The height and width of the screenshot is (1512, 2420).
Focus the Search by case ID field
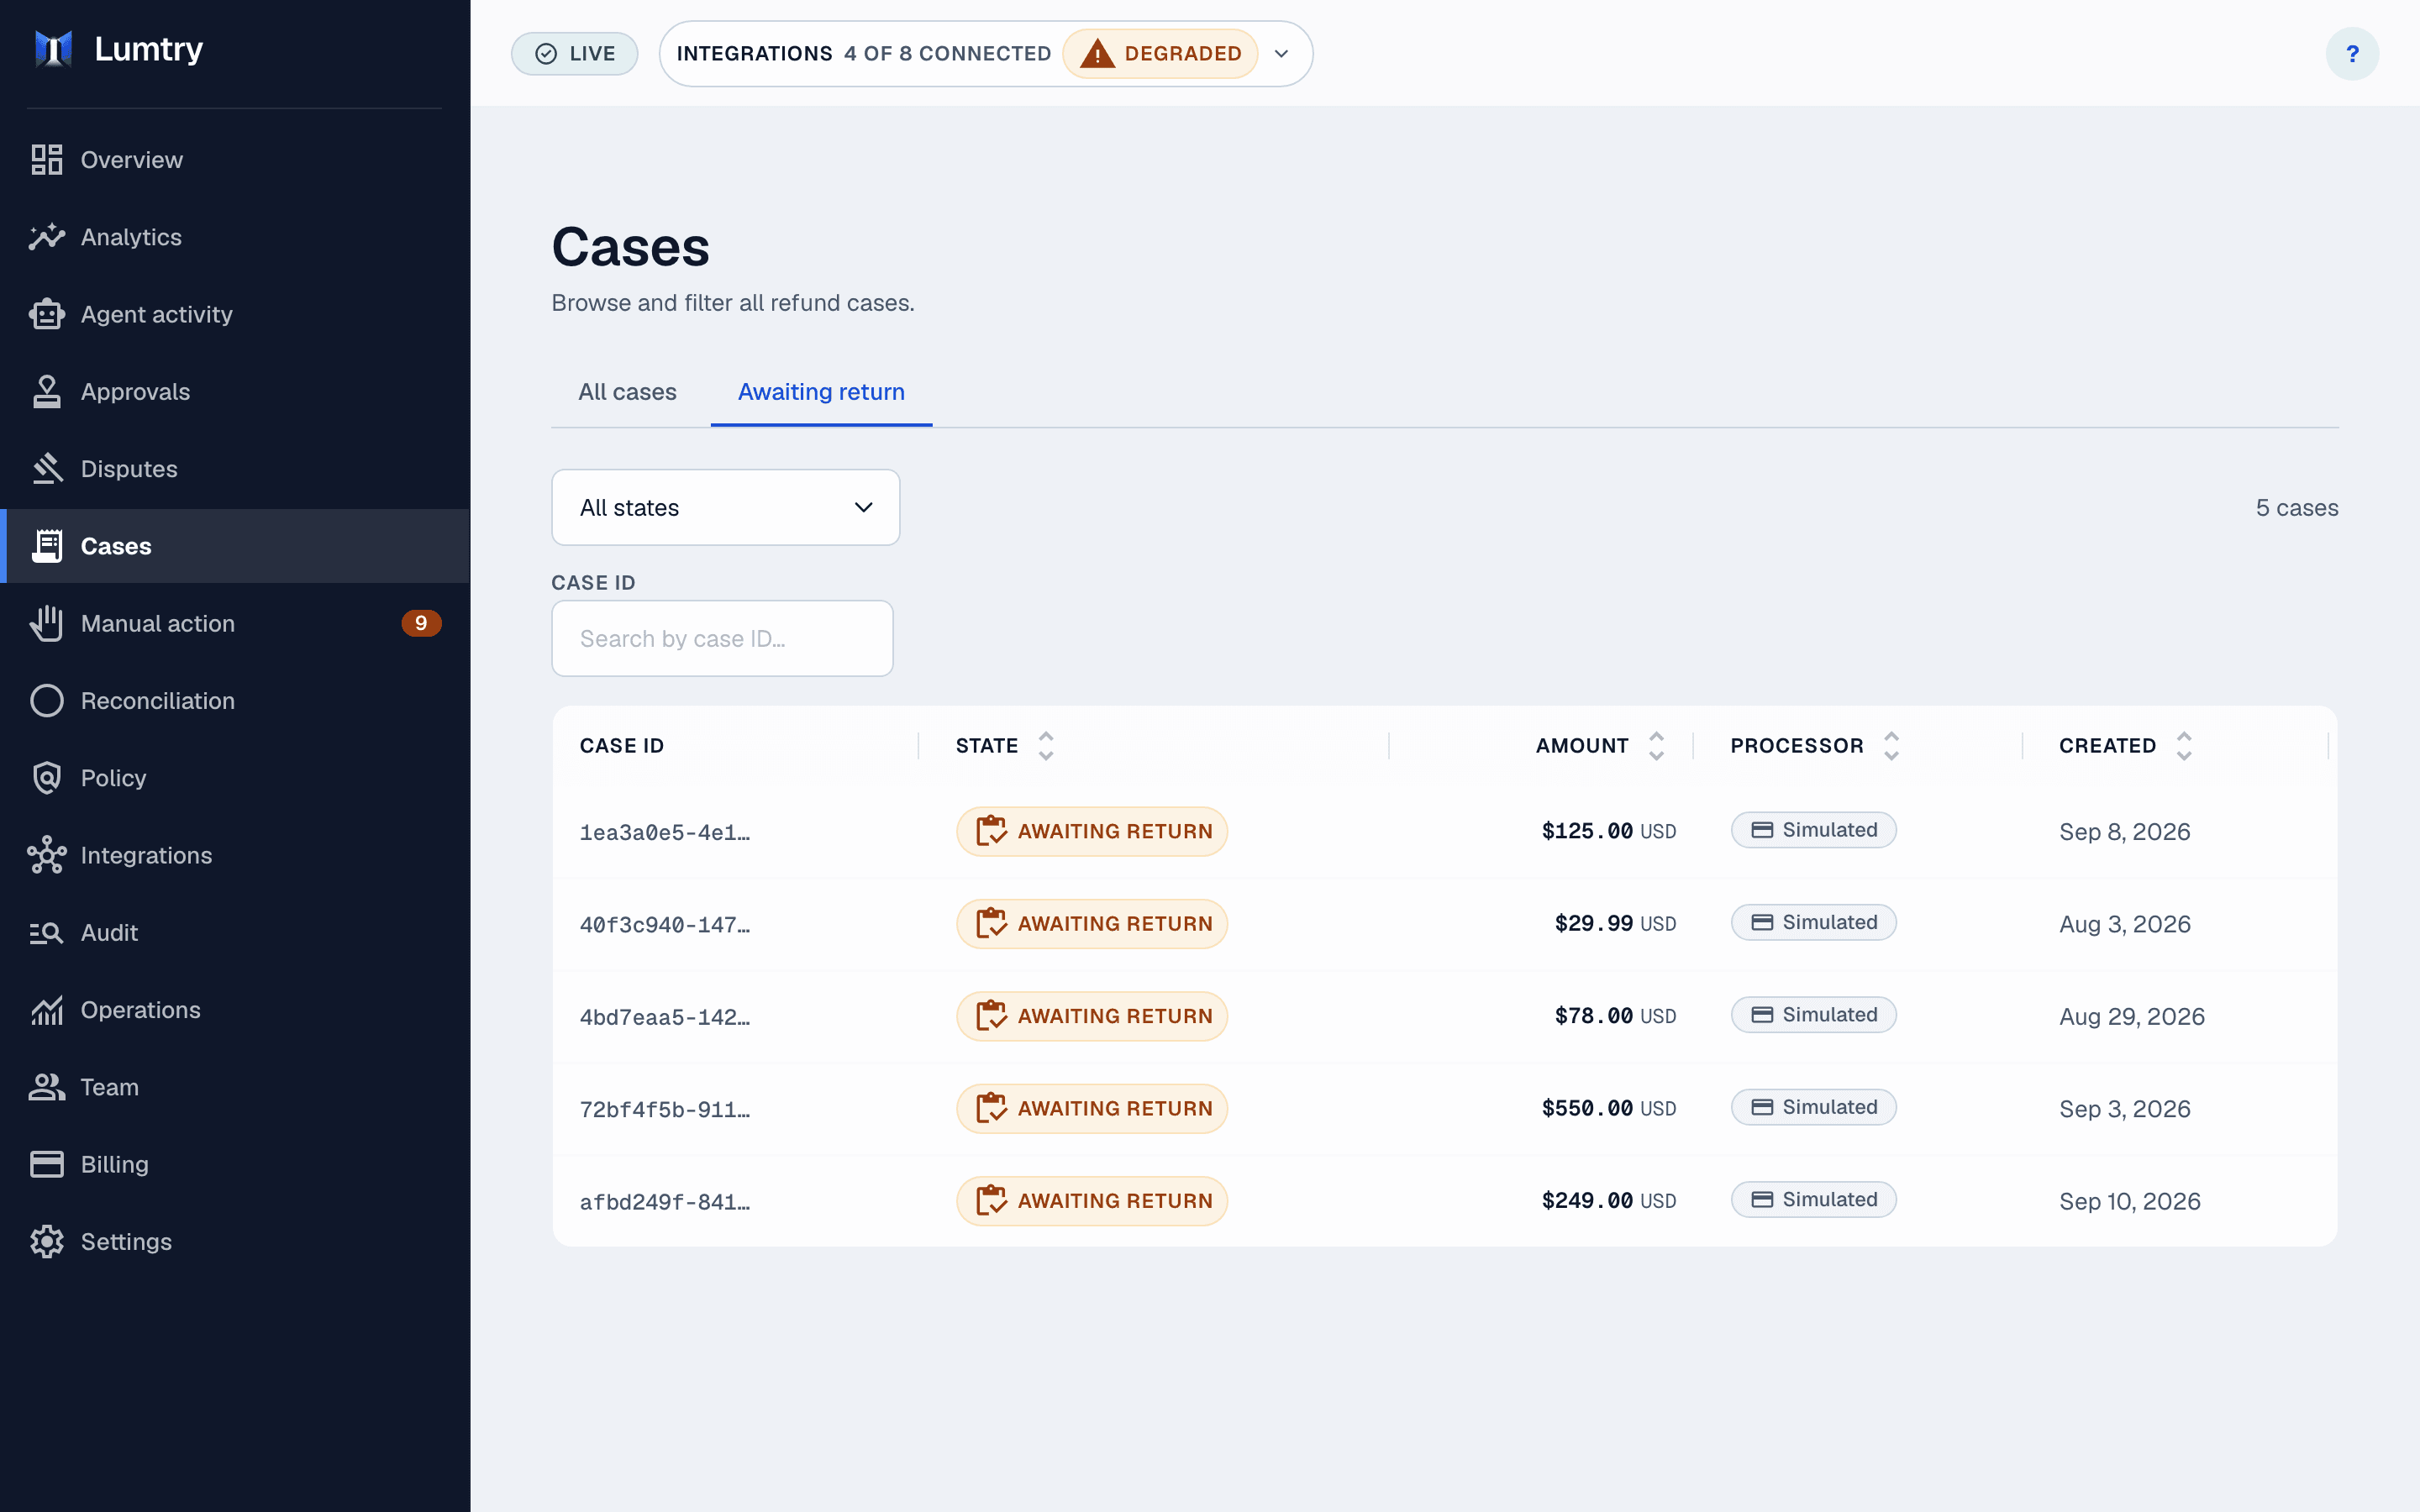(x=722, y=638)
